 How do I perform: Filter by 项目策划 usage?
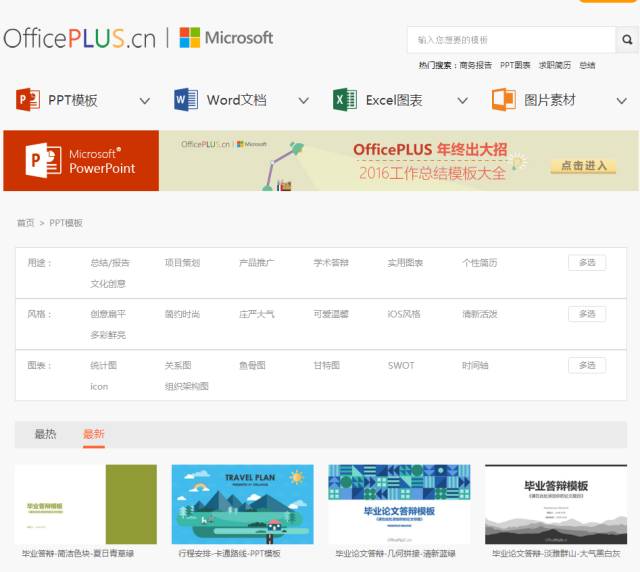(x=182, y=263)
